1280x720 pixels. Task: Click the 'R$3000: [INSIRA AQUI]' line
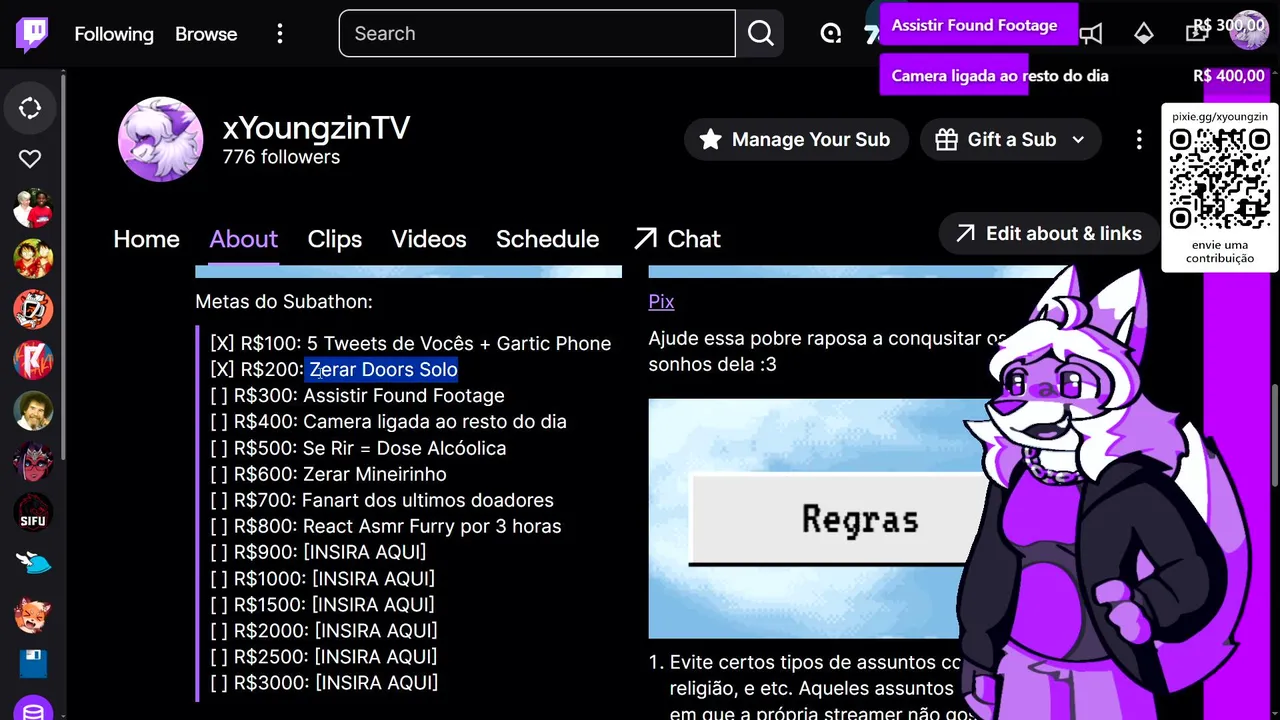(x=324, y=683)
